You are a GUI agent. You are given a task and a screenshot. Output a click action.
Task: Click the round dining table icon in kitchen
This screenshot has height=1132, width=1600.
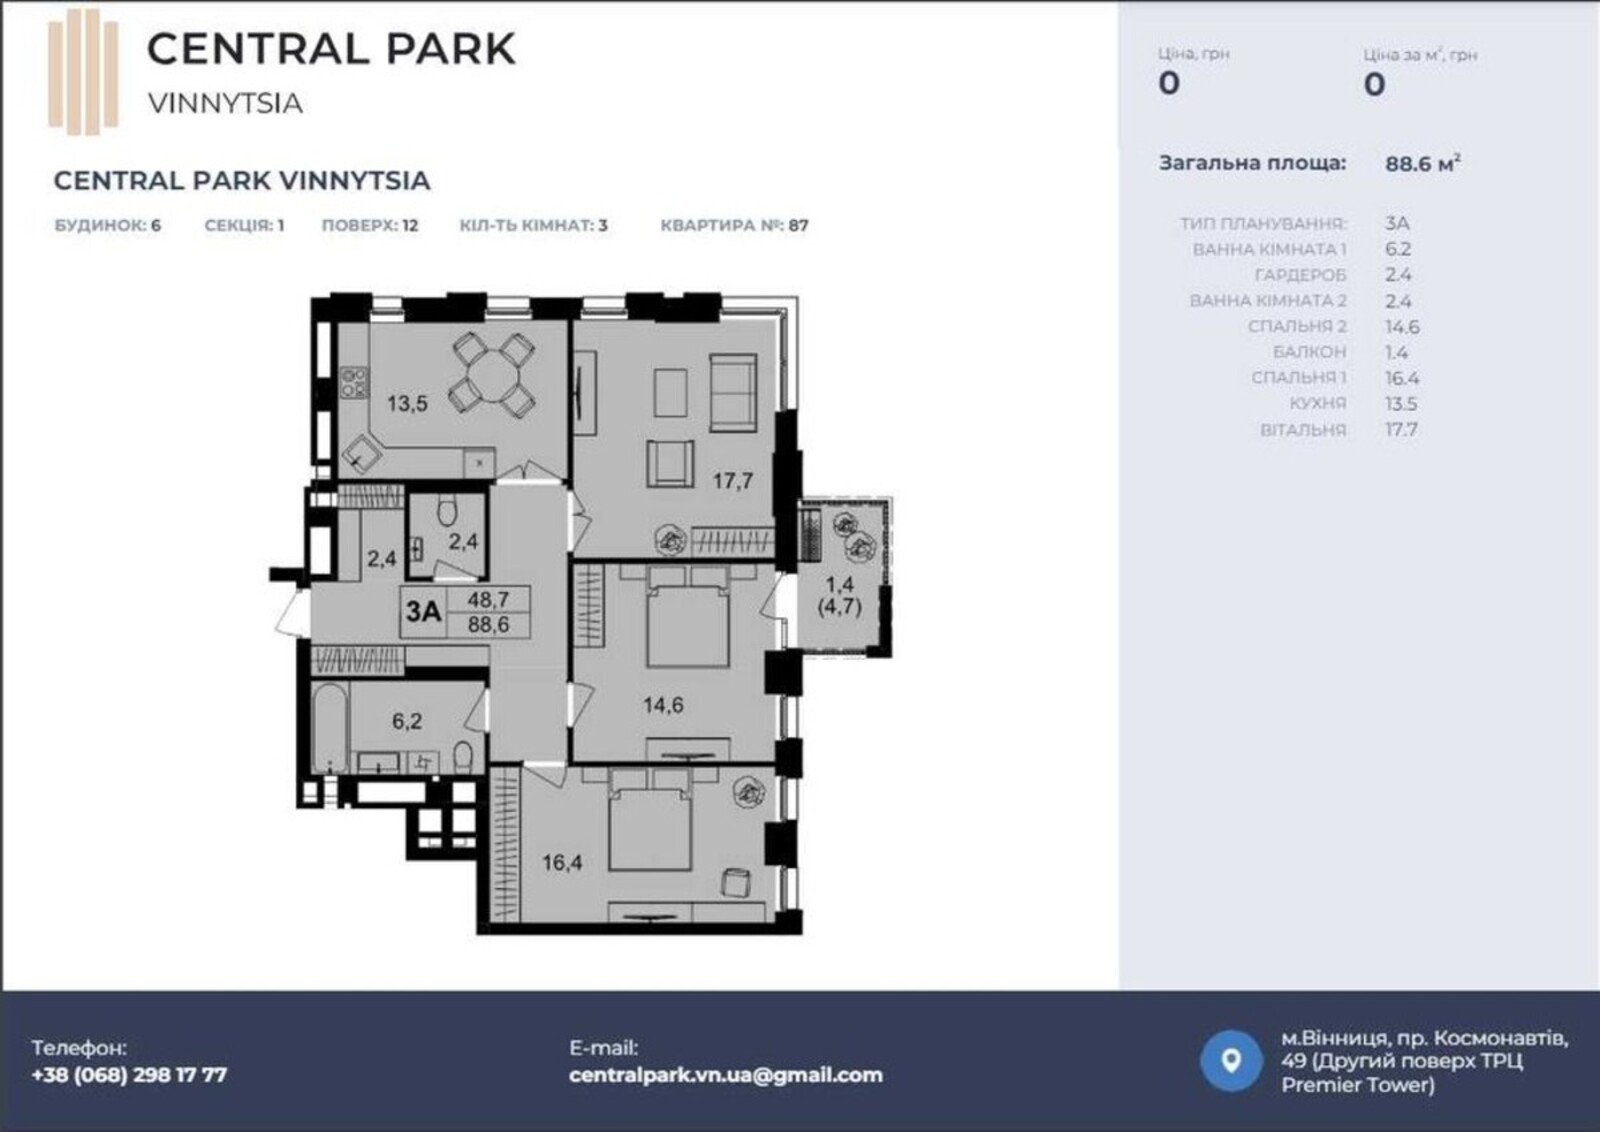coord(492,374)
